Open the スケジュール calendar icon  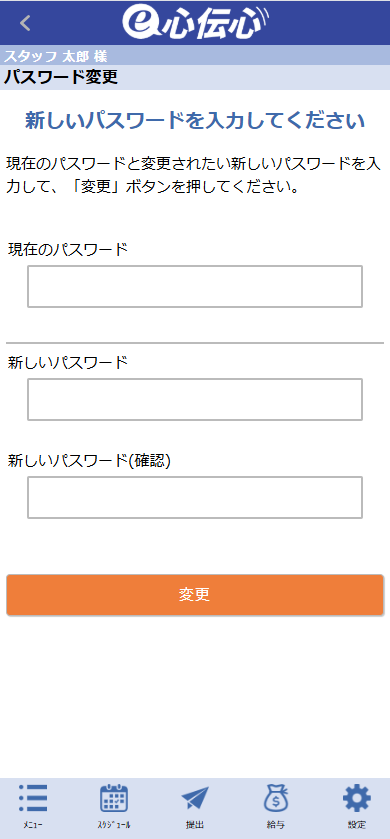pos(114,798)
